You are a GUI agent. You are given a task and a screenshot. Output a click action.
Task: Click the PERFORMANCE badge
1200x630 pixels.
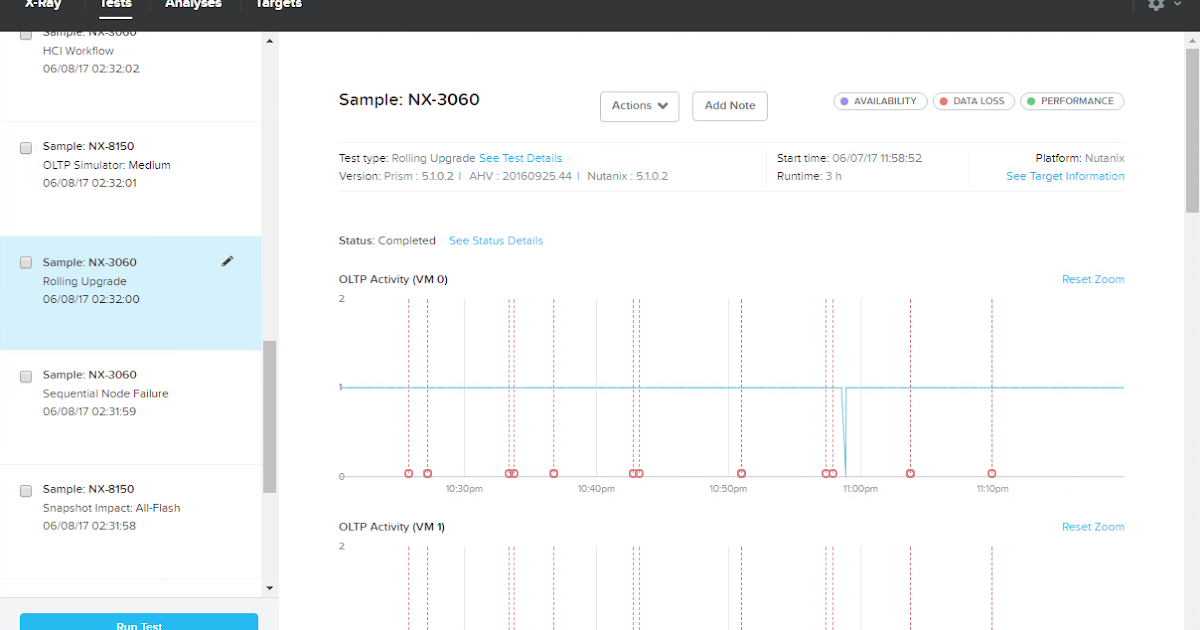pos(1072,101)
